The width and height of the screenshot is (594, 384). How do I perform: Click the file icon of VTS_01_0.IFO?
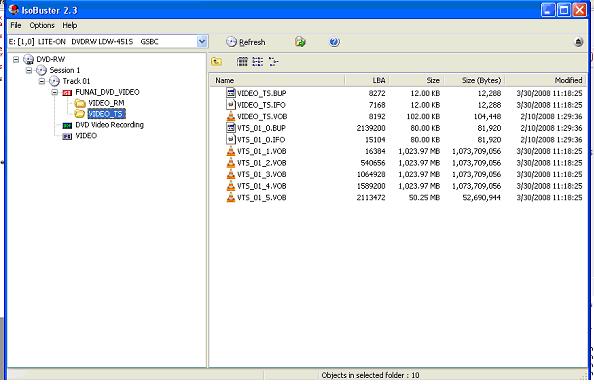tap(231, 139)
